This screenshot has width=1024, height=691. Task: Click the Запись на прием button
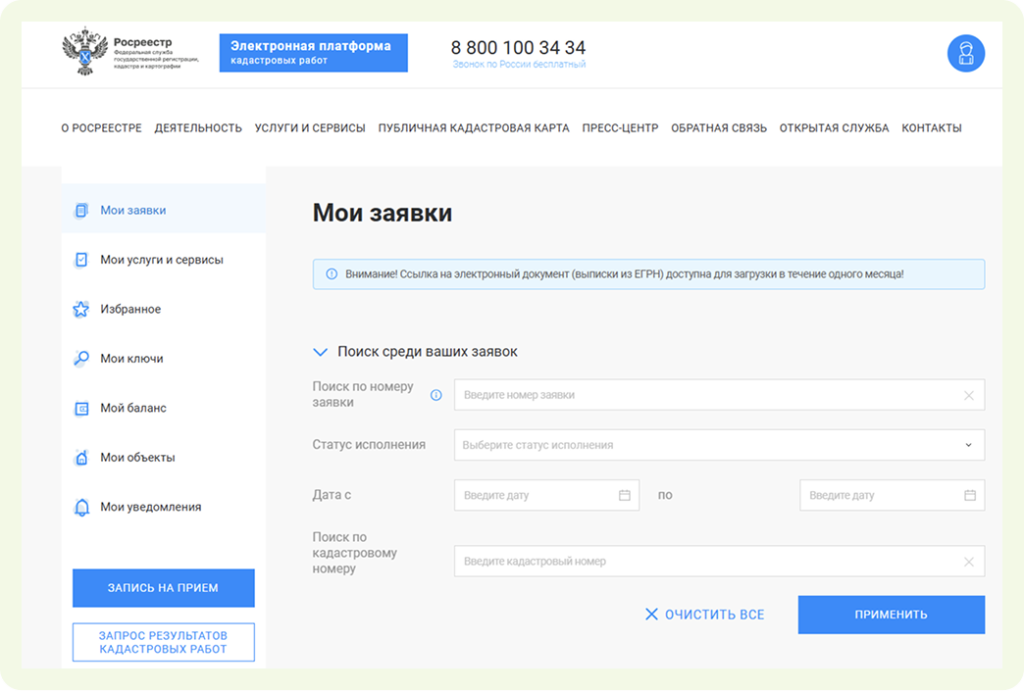click(163, 588)
